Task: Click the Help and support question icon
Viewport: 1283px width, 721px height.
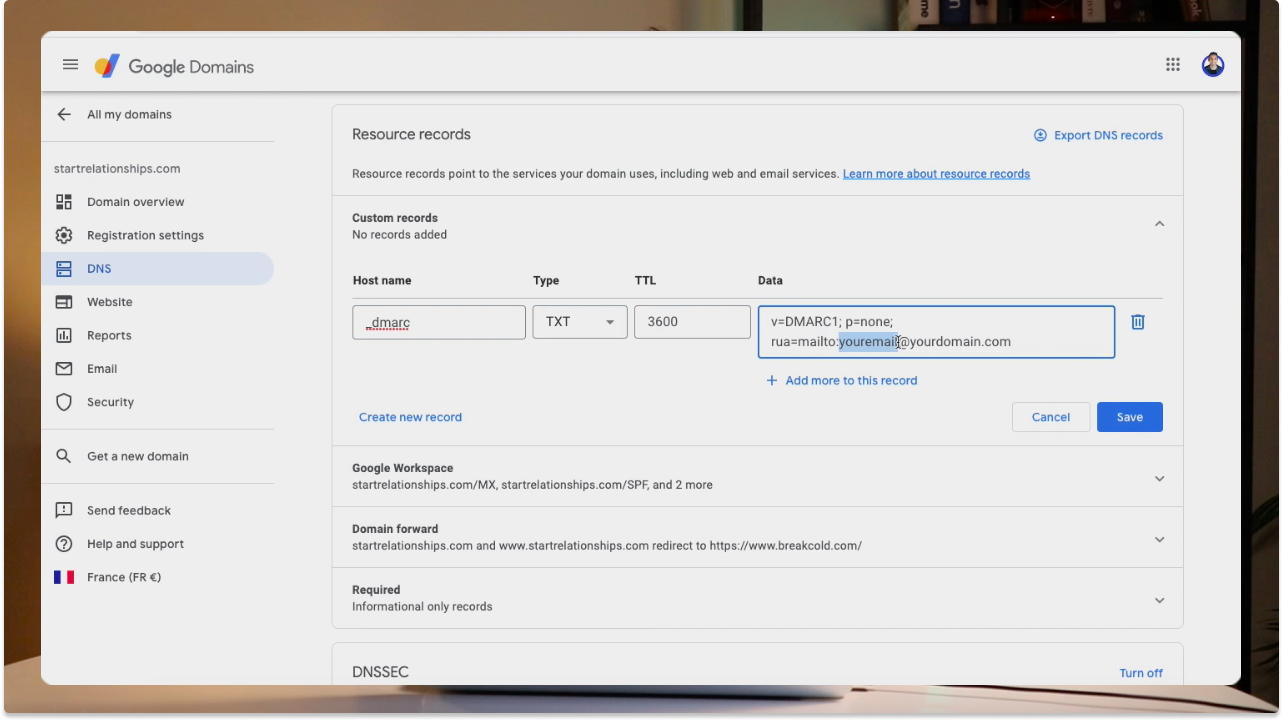Action: pyautogui.click(x=64, y=544)
